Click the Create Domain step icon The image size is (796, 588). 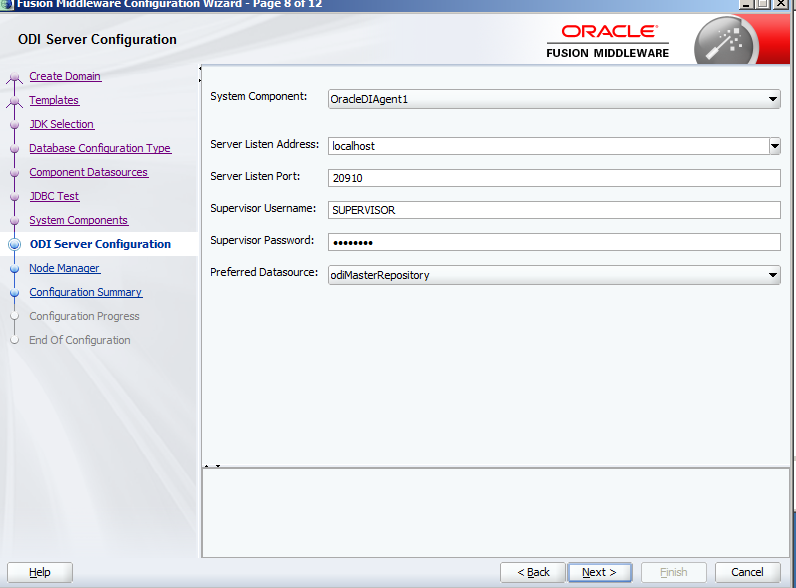coord(14,77)
